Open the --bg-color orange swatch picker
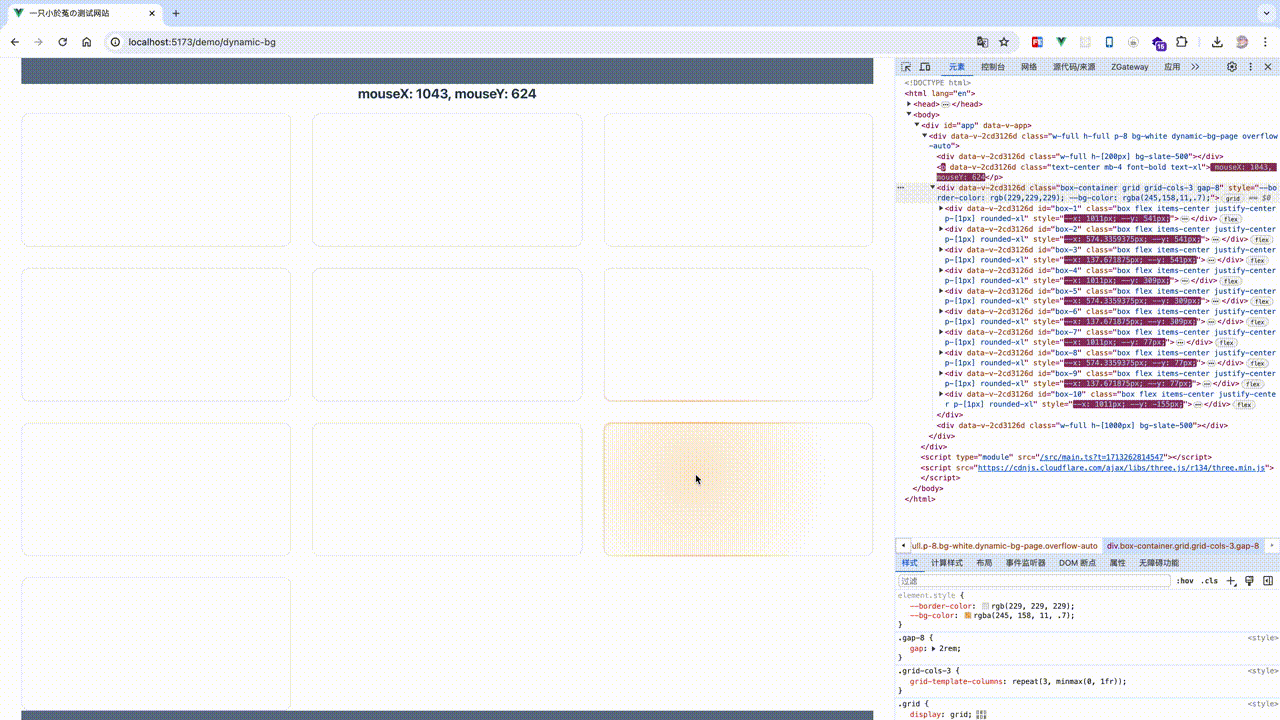This screenshot has width=1280, height=720. (x=968, y=616)
